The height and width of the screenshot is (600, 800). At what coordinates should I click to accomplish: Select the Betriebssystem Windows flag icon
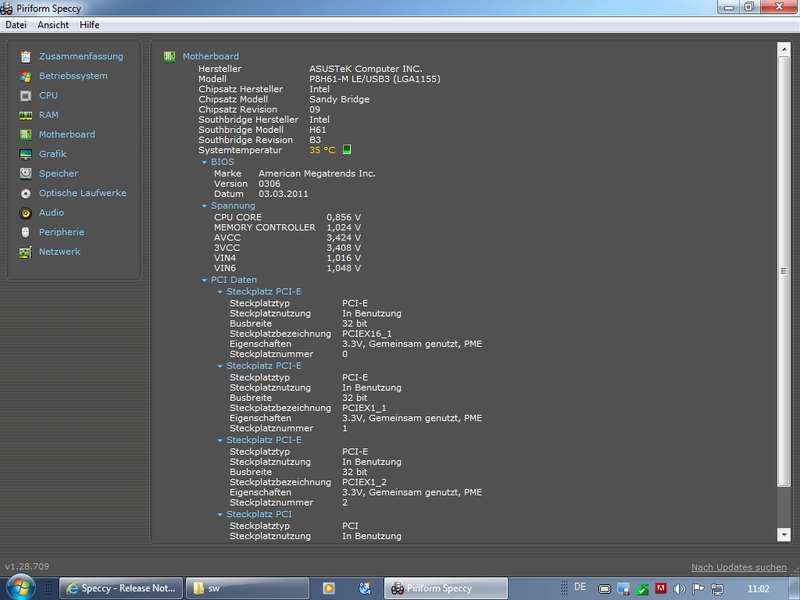[26, 76]
